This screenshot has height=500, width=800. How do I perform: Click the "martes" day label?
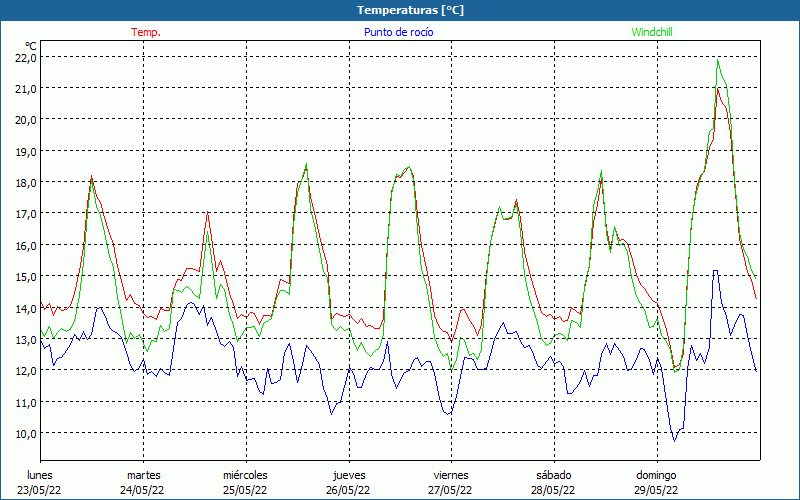(x=144, y=475)
